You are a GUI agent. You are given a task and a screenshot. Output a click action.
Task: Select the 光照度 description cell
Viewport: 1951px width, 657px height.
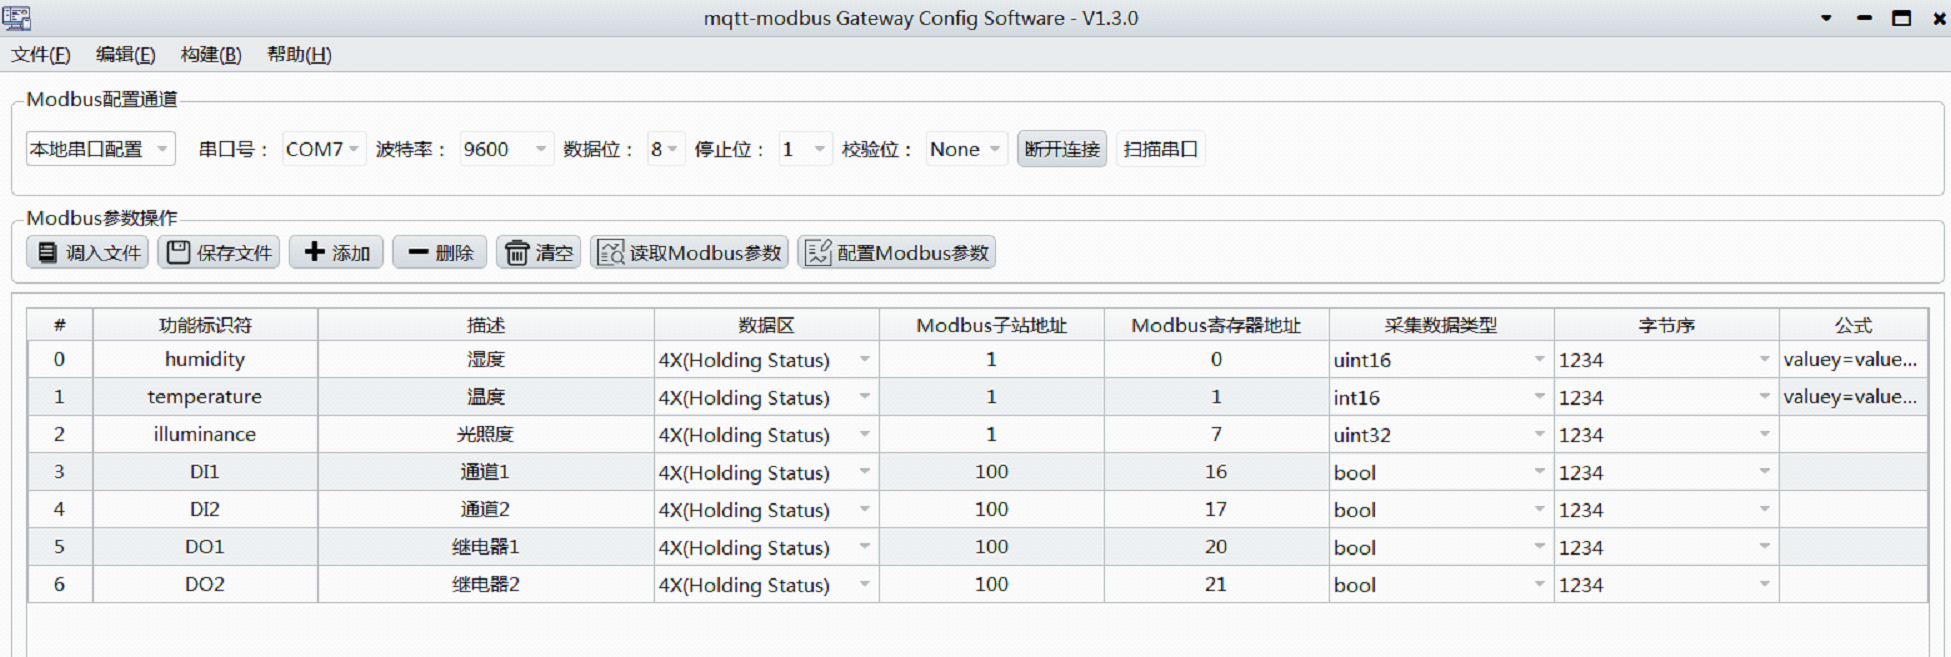pos(486,434)
